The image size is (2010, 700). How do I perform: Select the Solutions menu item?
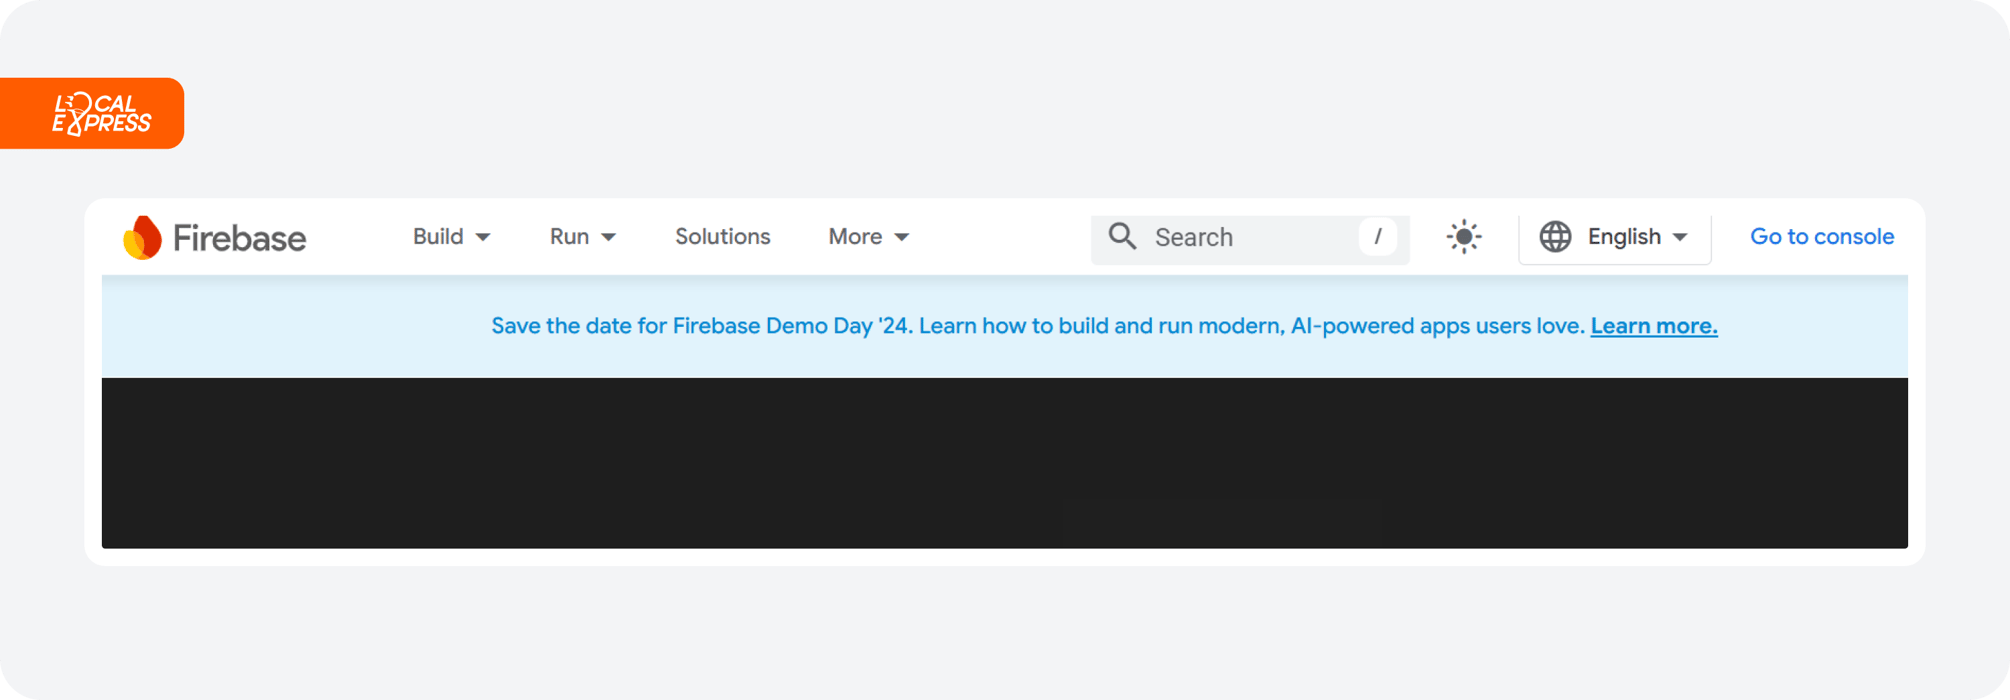coord(722,236)
